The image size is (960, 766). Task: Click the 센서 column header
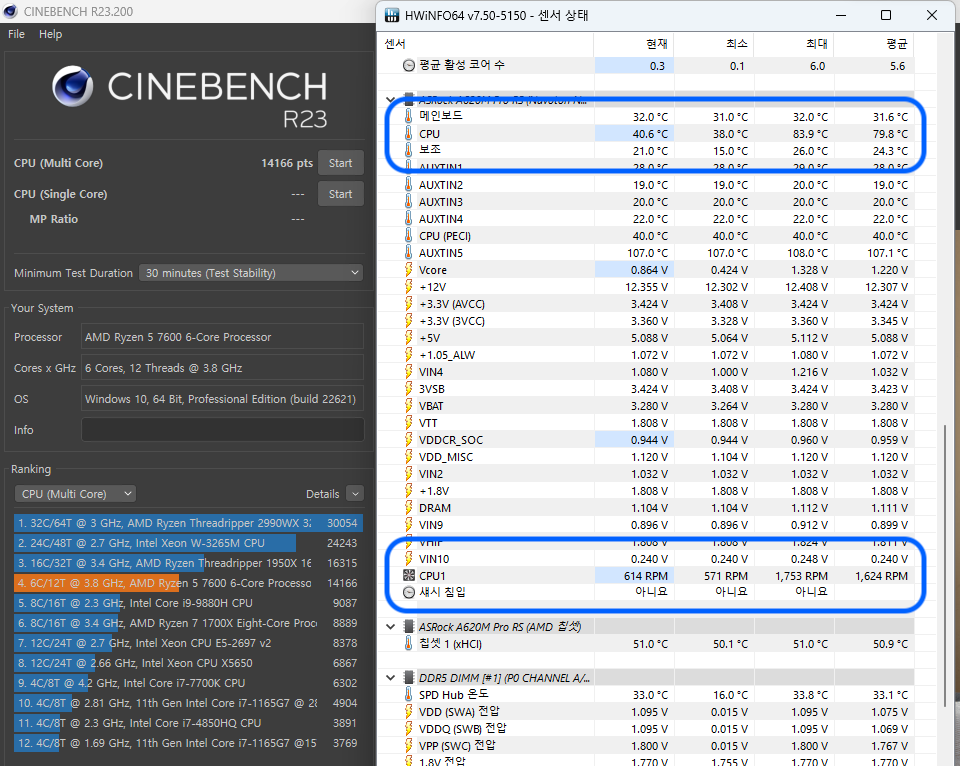pos(487,43)
